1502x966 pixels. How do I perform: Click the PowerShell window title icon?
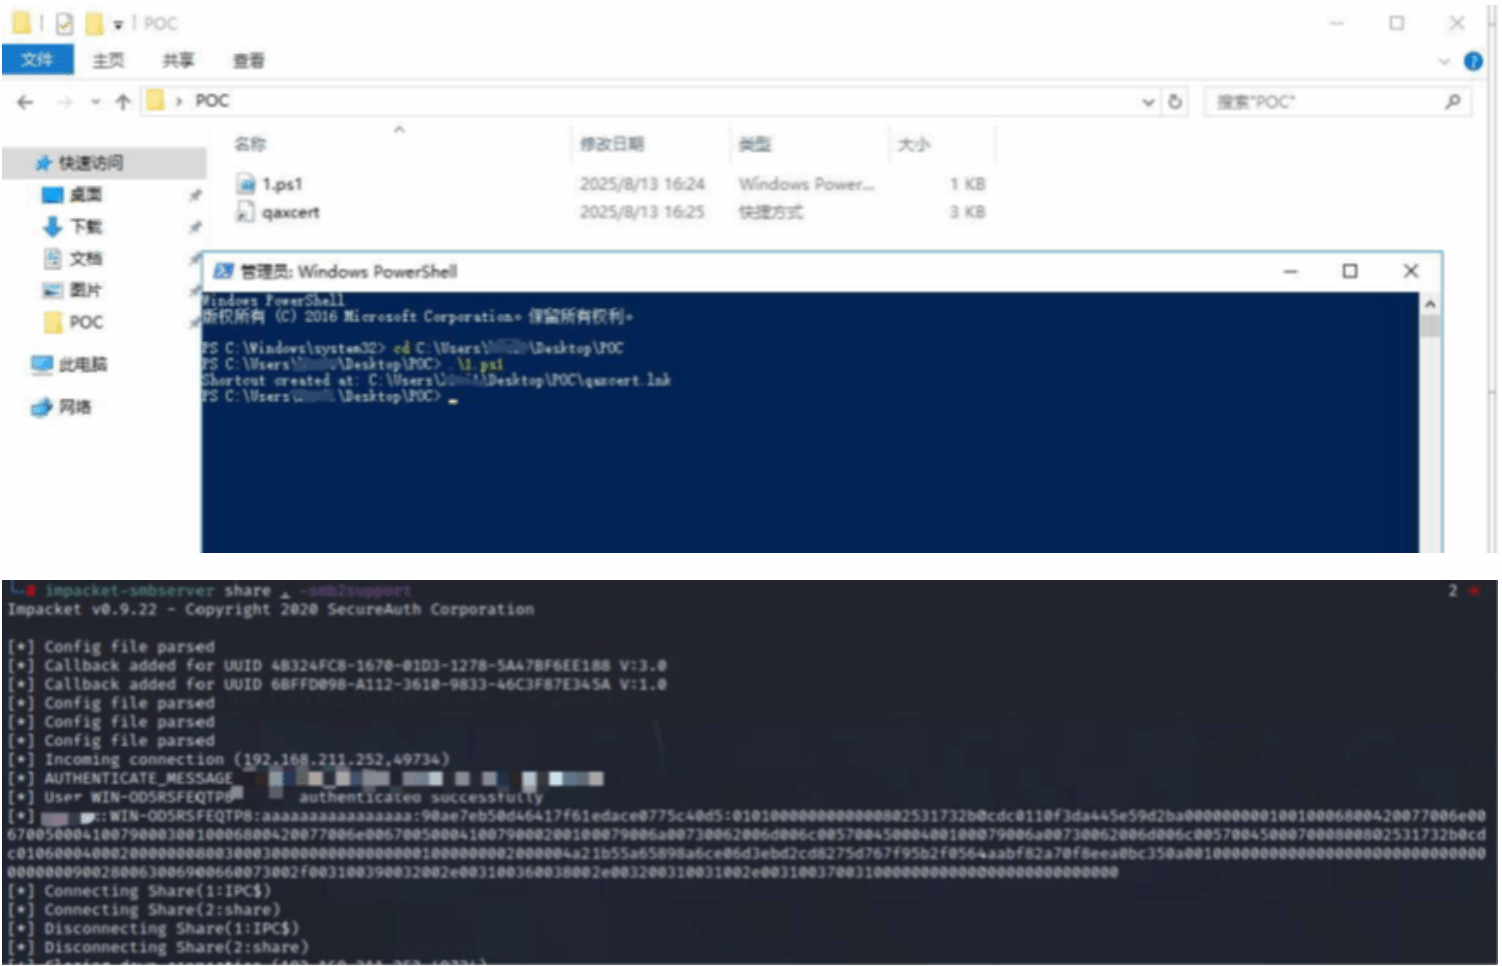tap(224, 271)
